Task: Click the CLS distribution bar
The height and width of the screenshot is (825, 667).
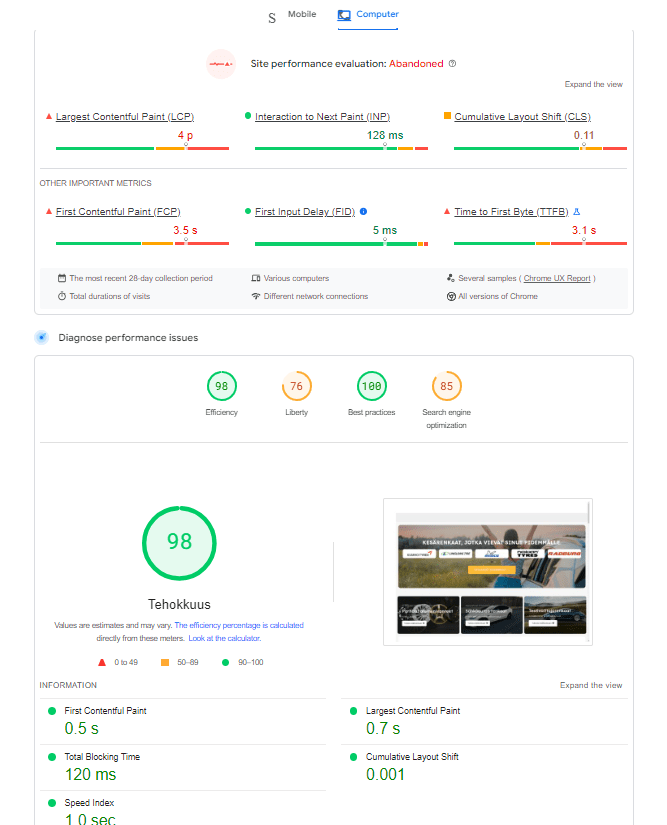Action: [540, 148]
